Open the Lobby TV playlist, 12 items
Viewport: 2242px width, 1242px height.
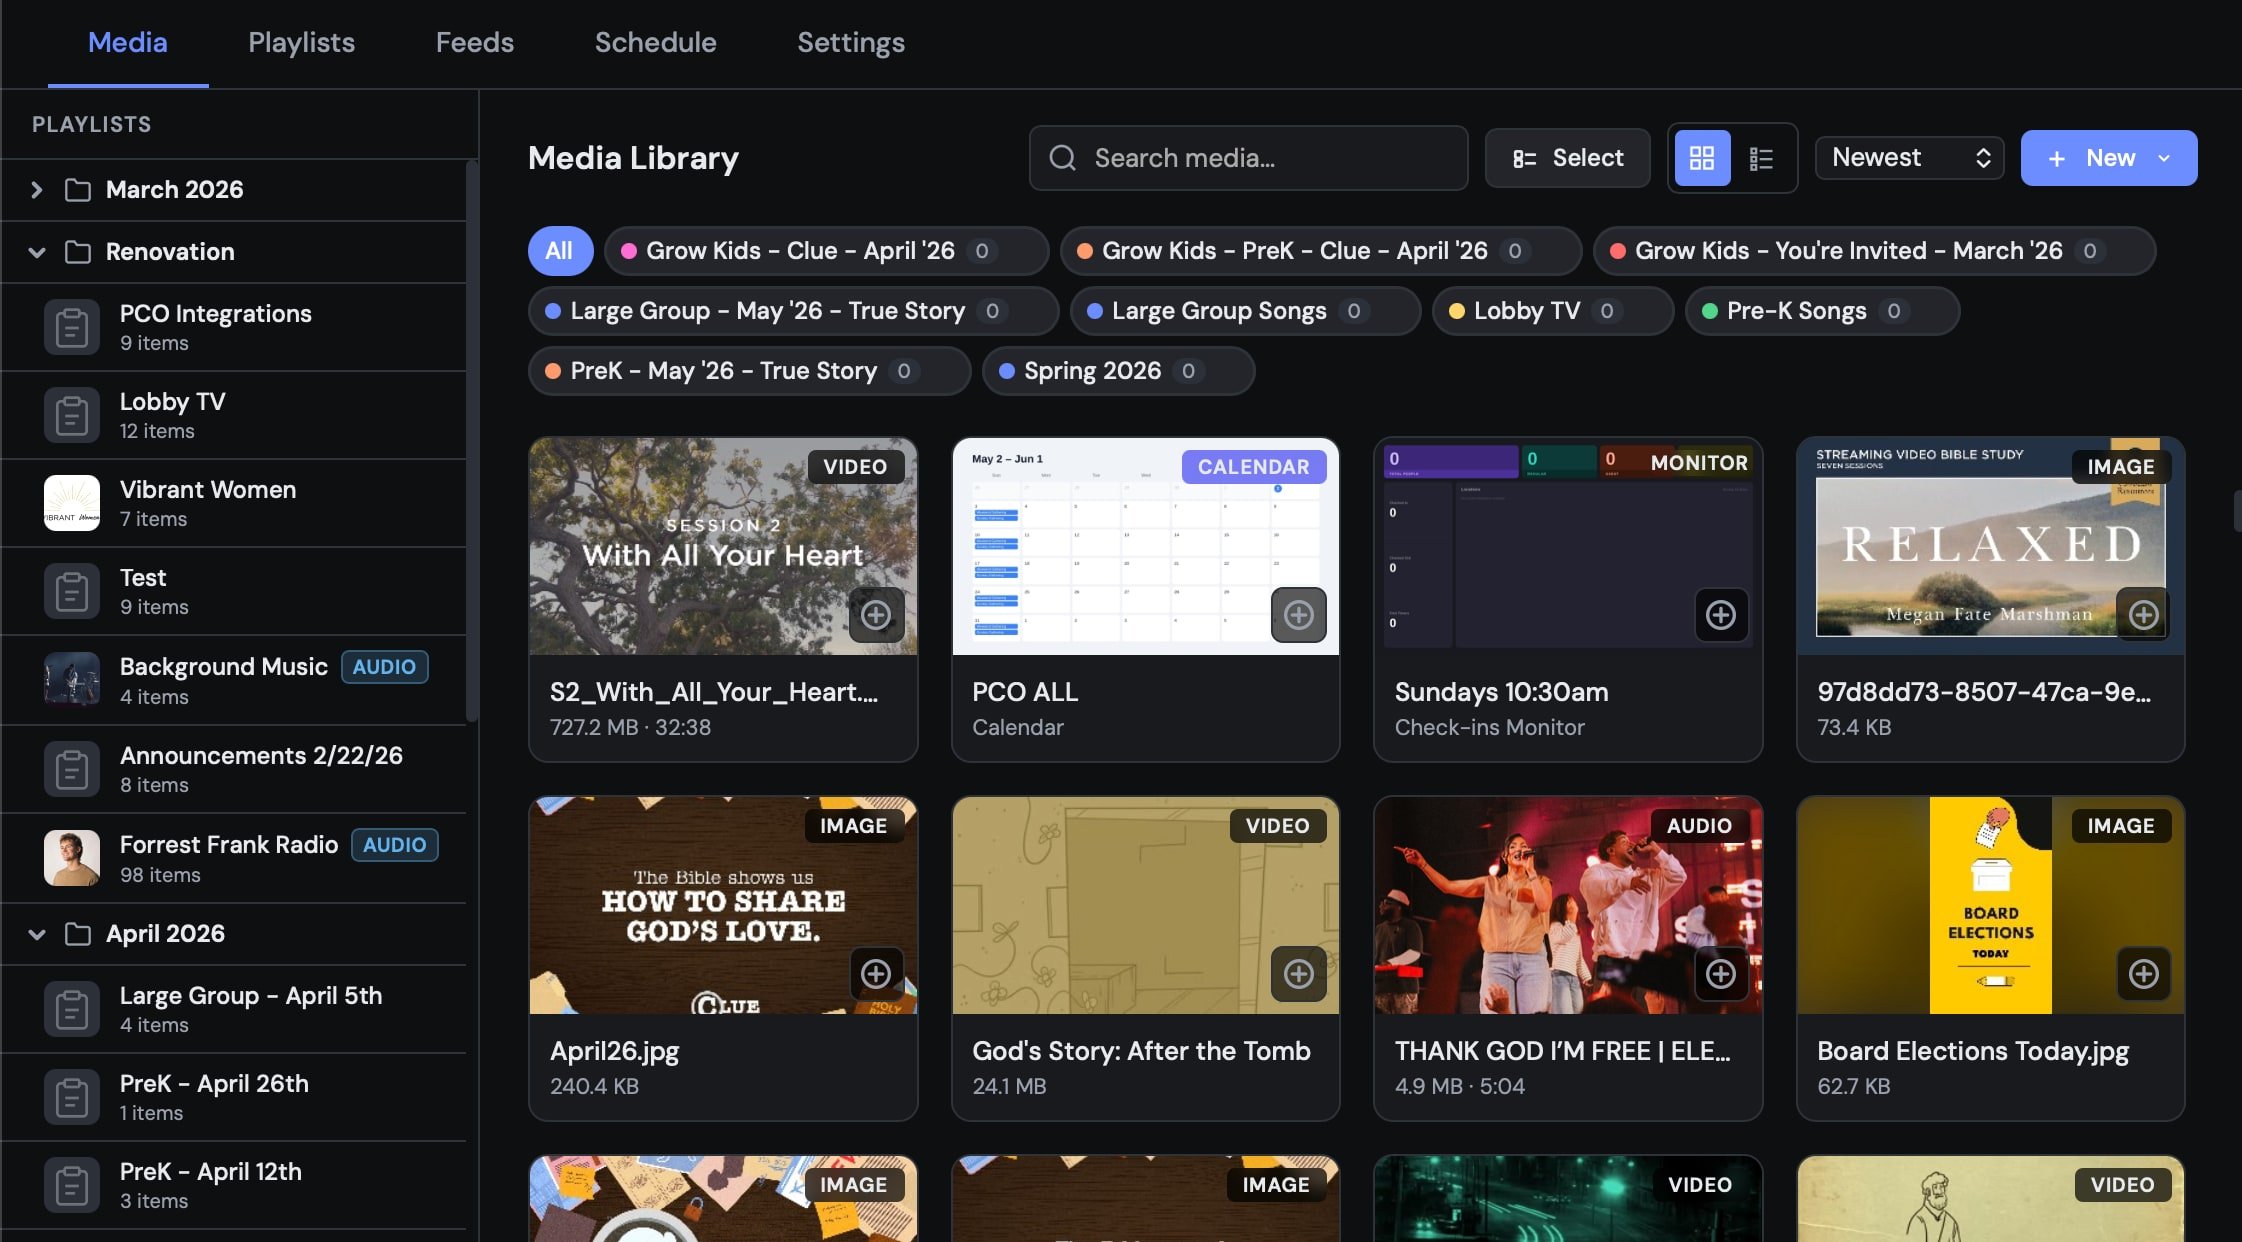(x=234, y=415)
